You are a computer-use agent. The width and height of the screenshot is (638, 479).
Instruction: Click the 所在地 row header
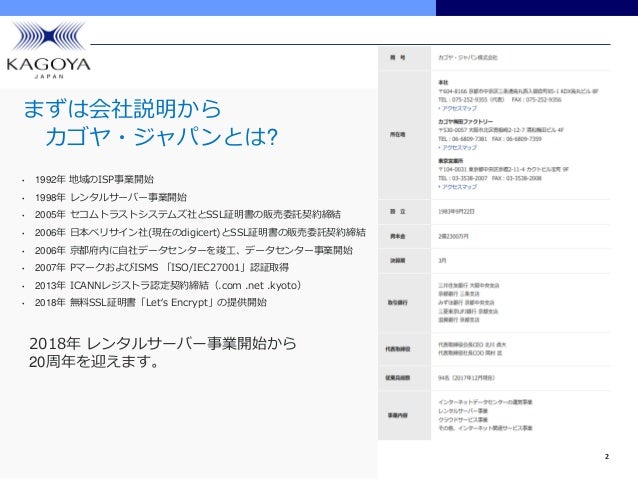[x=398, y=134]
